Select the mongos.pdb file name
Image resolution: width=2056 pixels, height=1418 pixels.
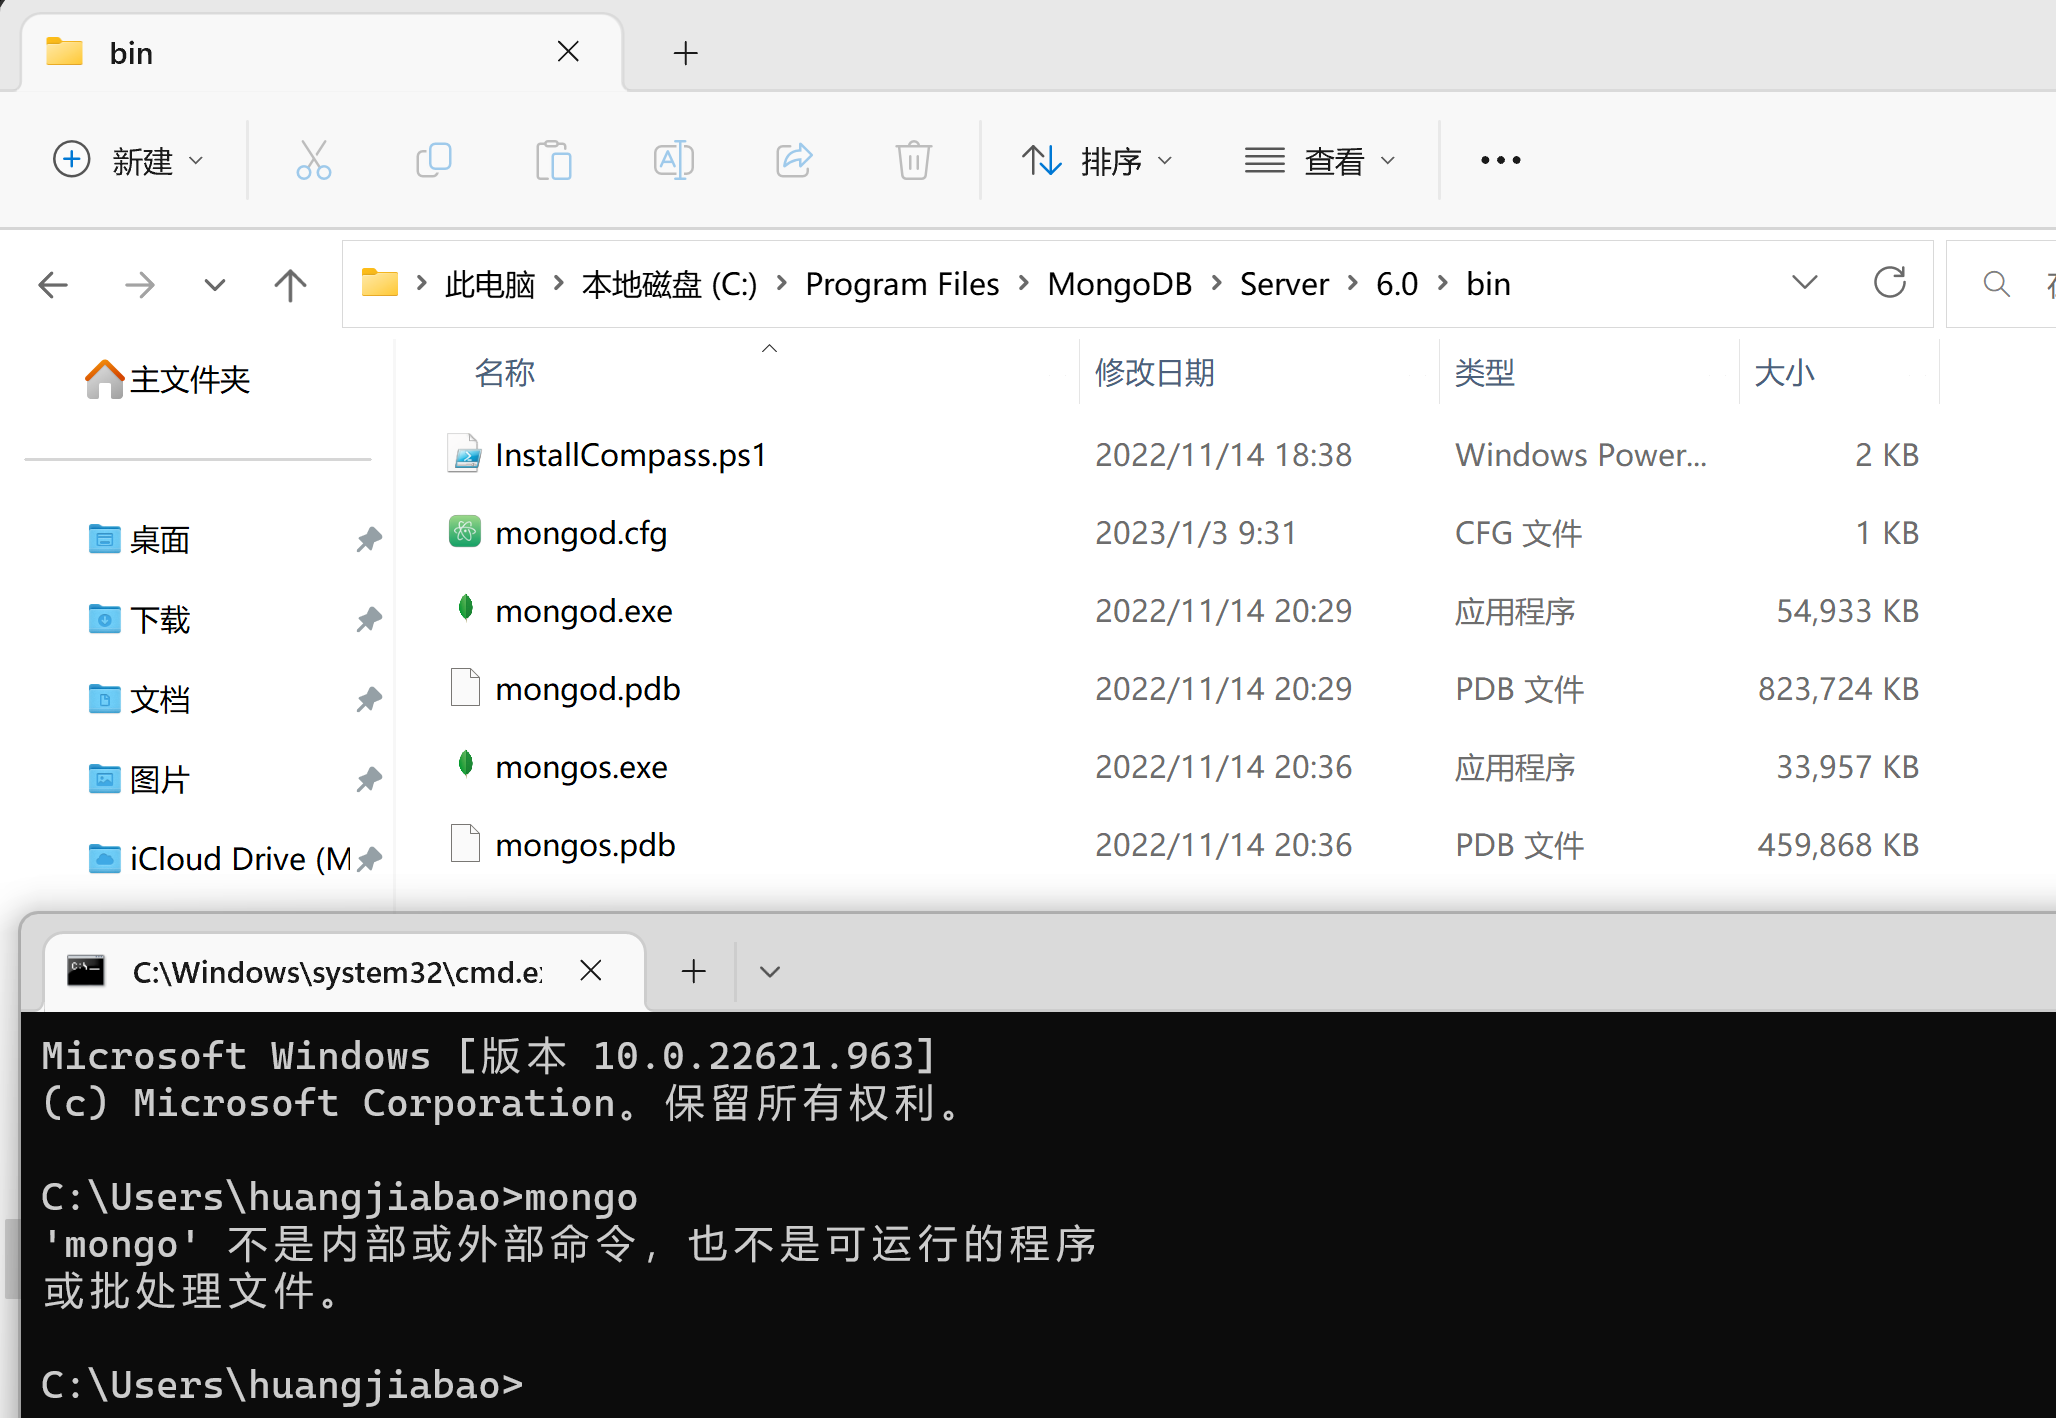[x=586, y=845]
